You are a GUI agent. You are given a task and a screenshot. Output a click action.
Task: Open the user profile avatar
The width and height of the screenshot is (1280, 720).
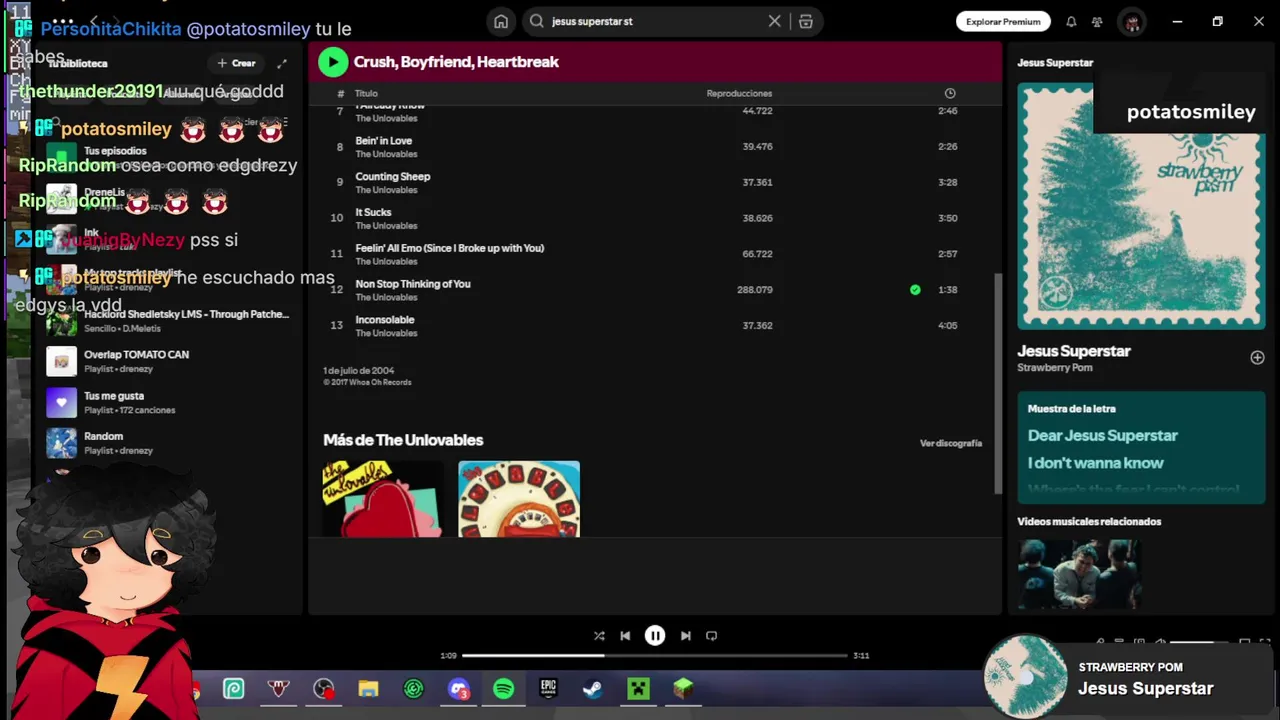click(x=1132, y=21)
